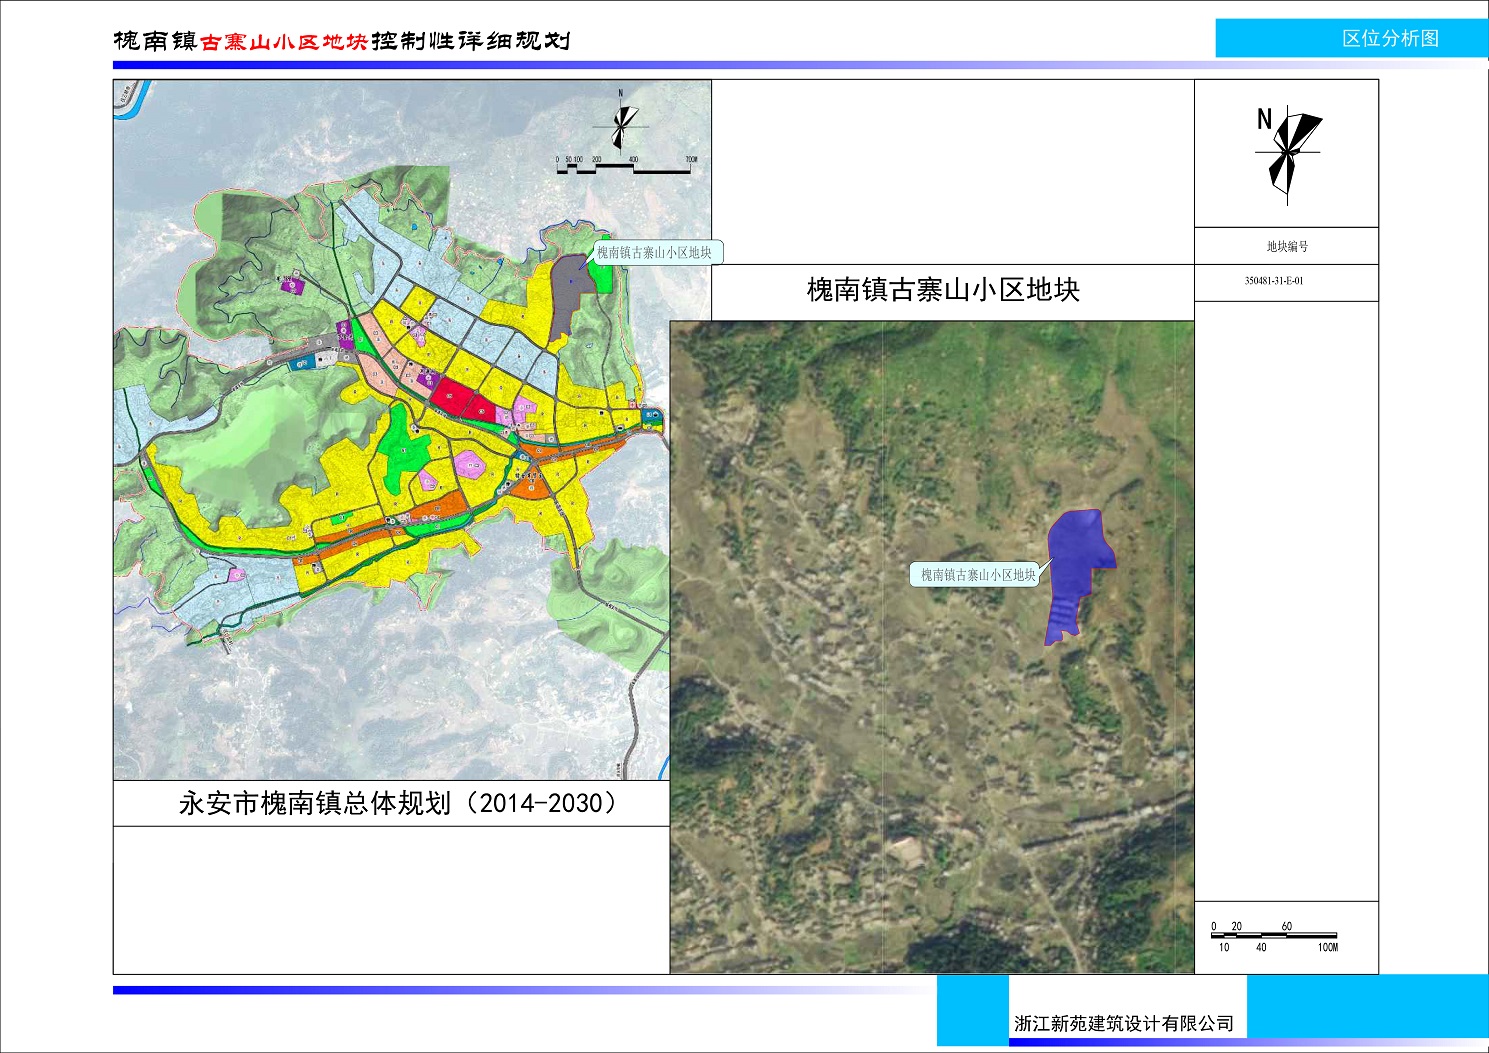Viewport: 1489px width, 1053px height.
Task: Click the 永安市槐南镇总体规划 (2014-2030) caption
Action: point(398,803)
